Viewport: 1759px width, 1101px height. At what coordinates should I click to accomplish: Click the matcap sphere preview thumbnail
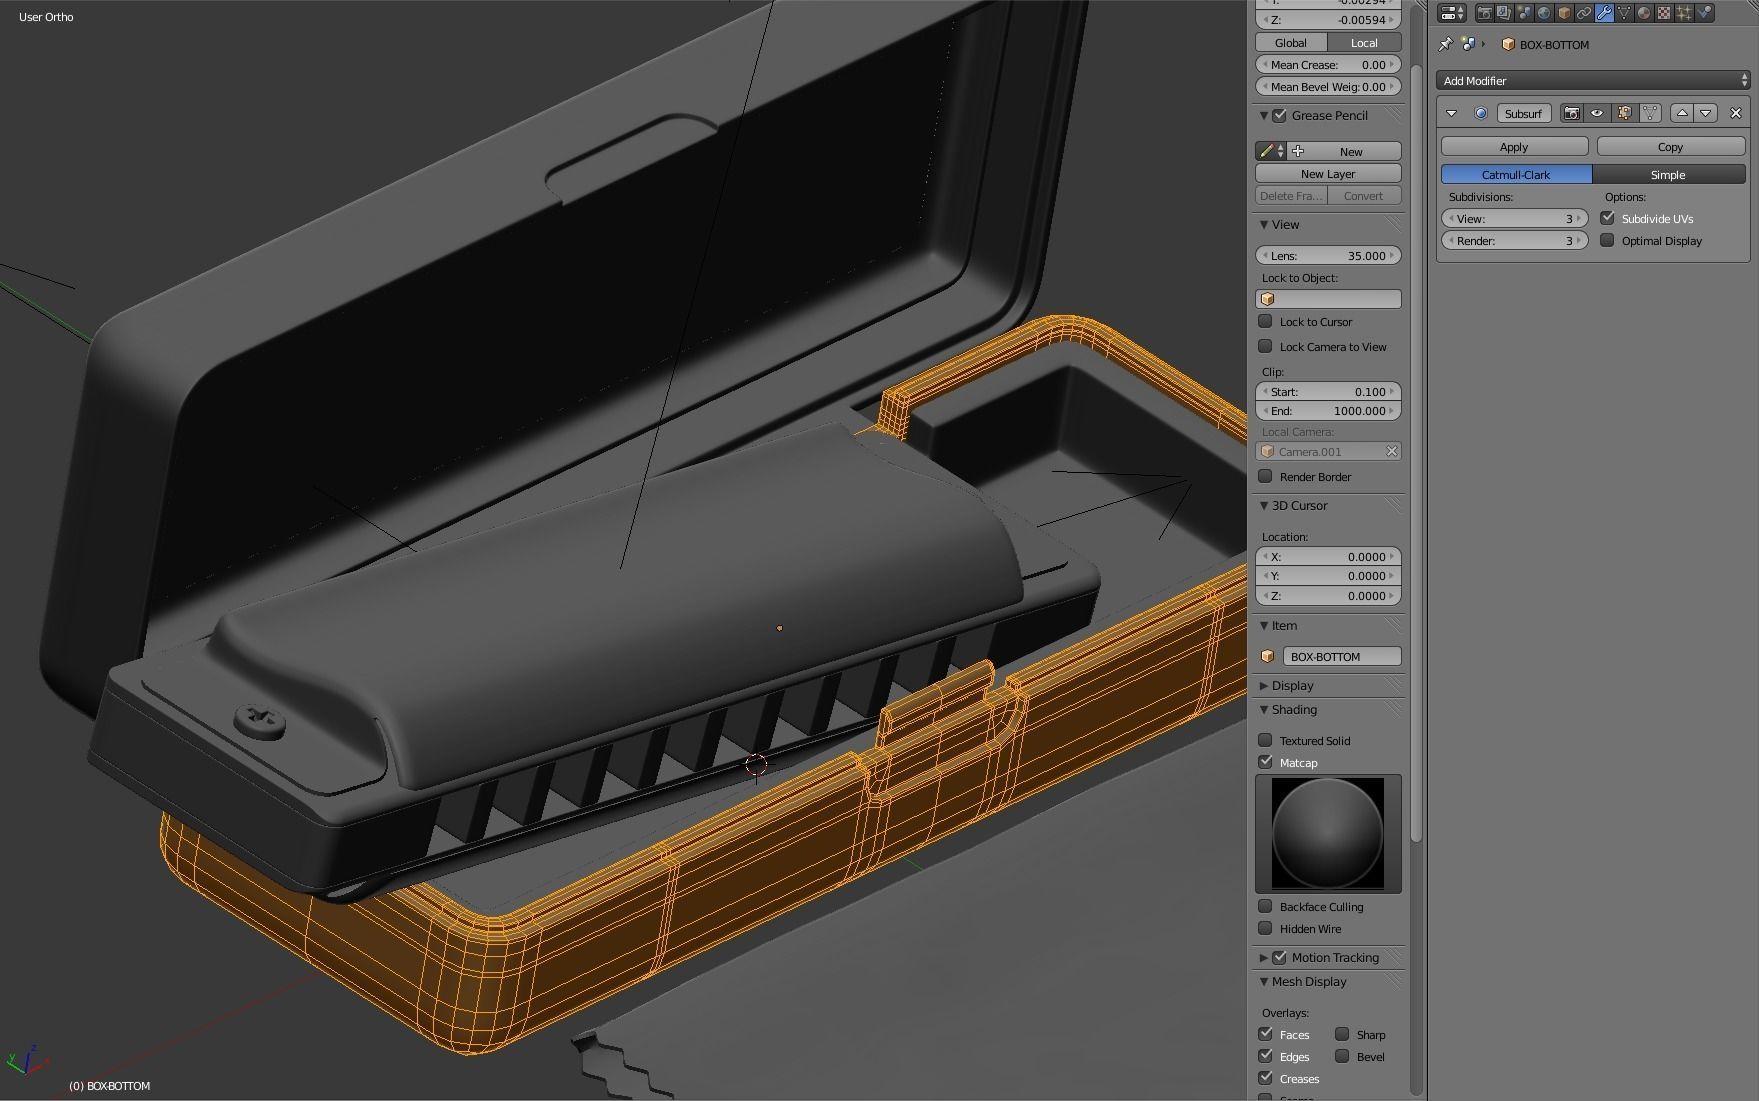pos(1328,833)
